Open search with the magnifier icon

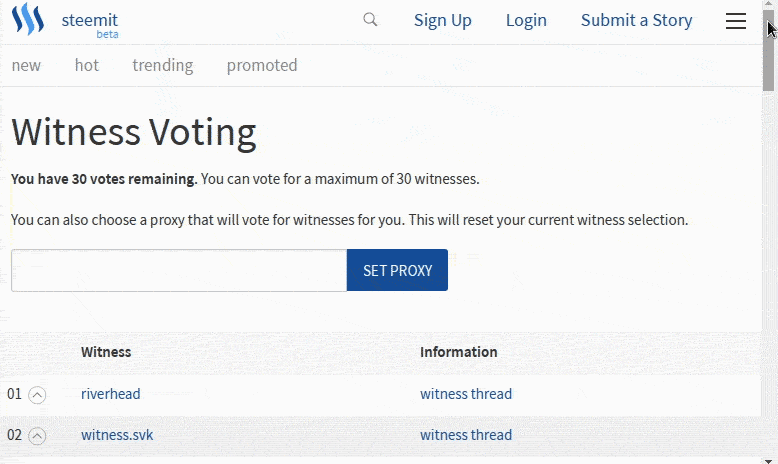pos(370,20)
